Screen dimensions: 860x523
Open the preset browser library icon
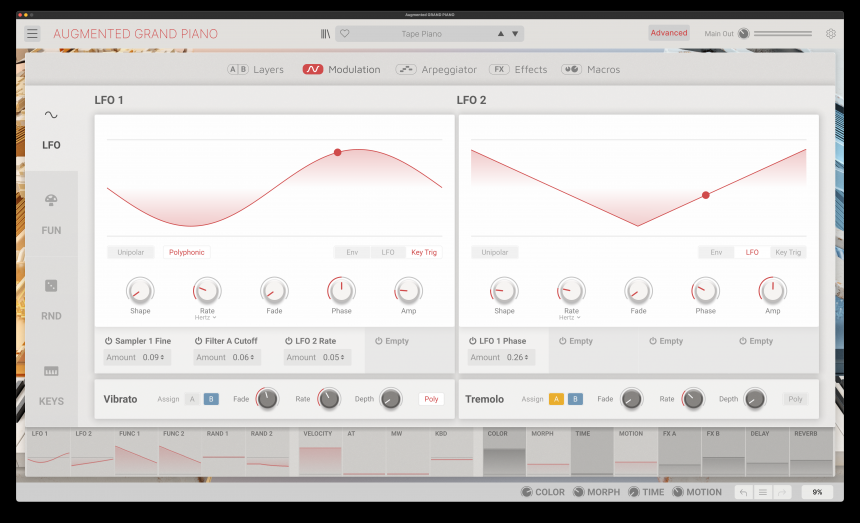pos(325,34)
